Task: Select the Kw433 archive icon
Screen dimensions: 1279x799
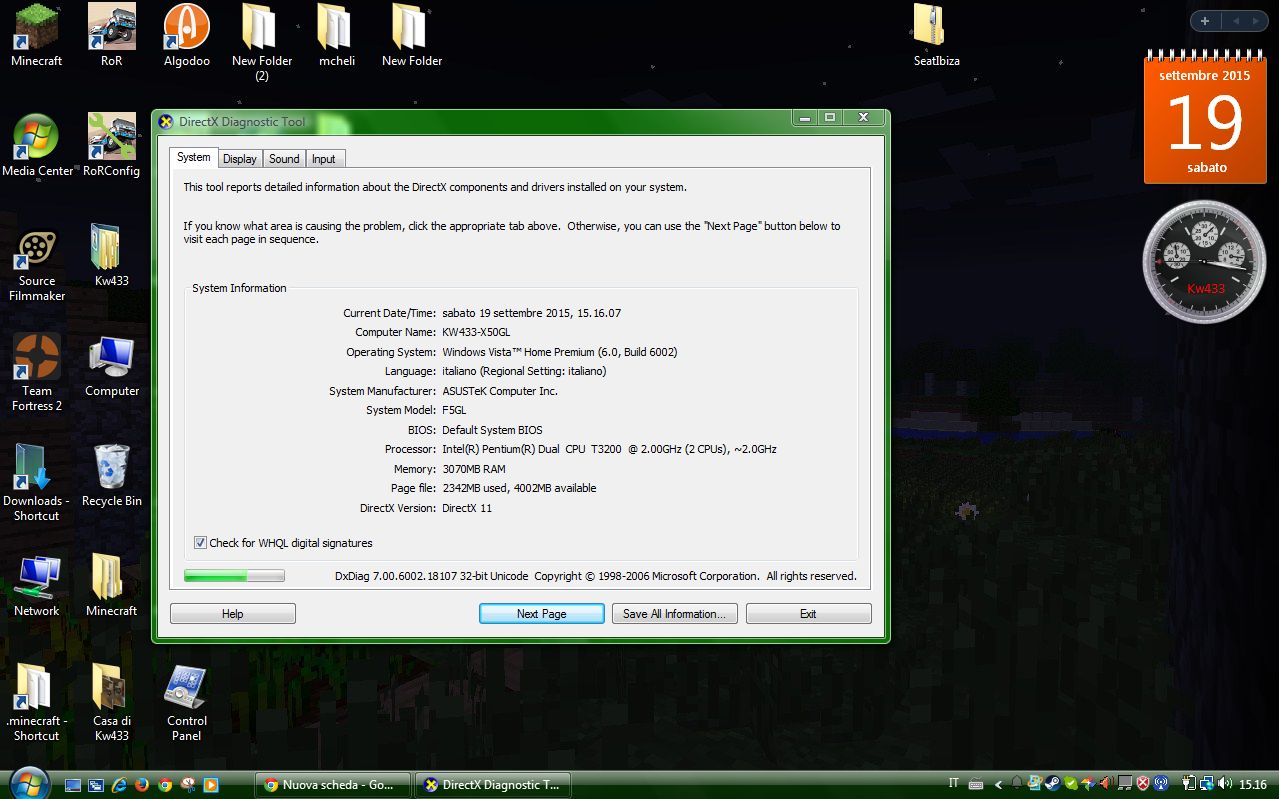Action: 111,255
